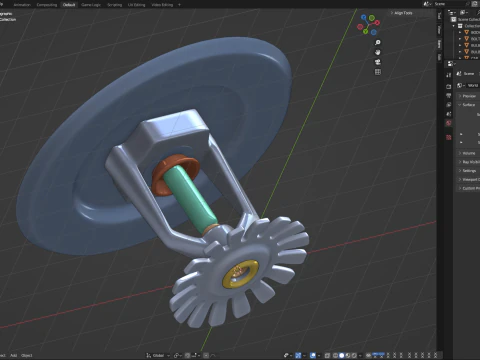480x360 pixels.
Task: Expand the Viewport Display panel
Action: tap(468, 180)
